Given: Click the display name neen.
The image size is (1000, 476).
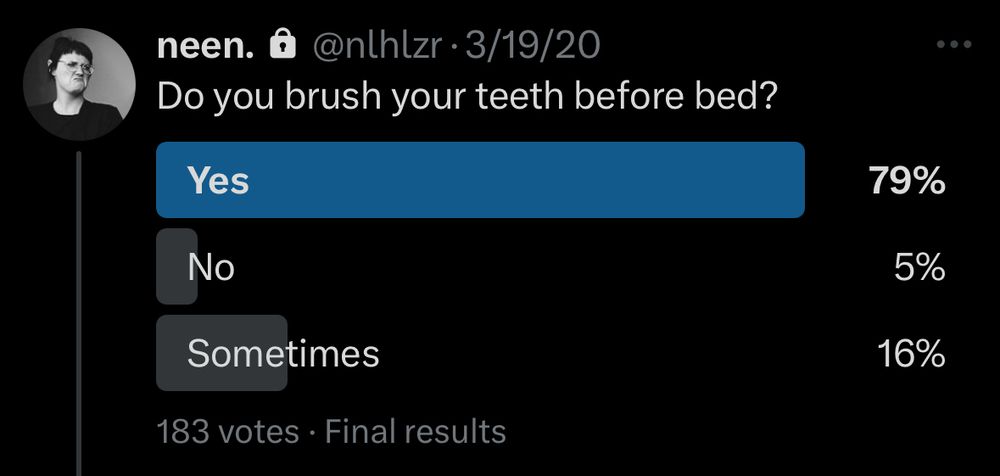Looking at the screenshot, I should coord(205,46).
